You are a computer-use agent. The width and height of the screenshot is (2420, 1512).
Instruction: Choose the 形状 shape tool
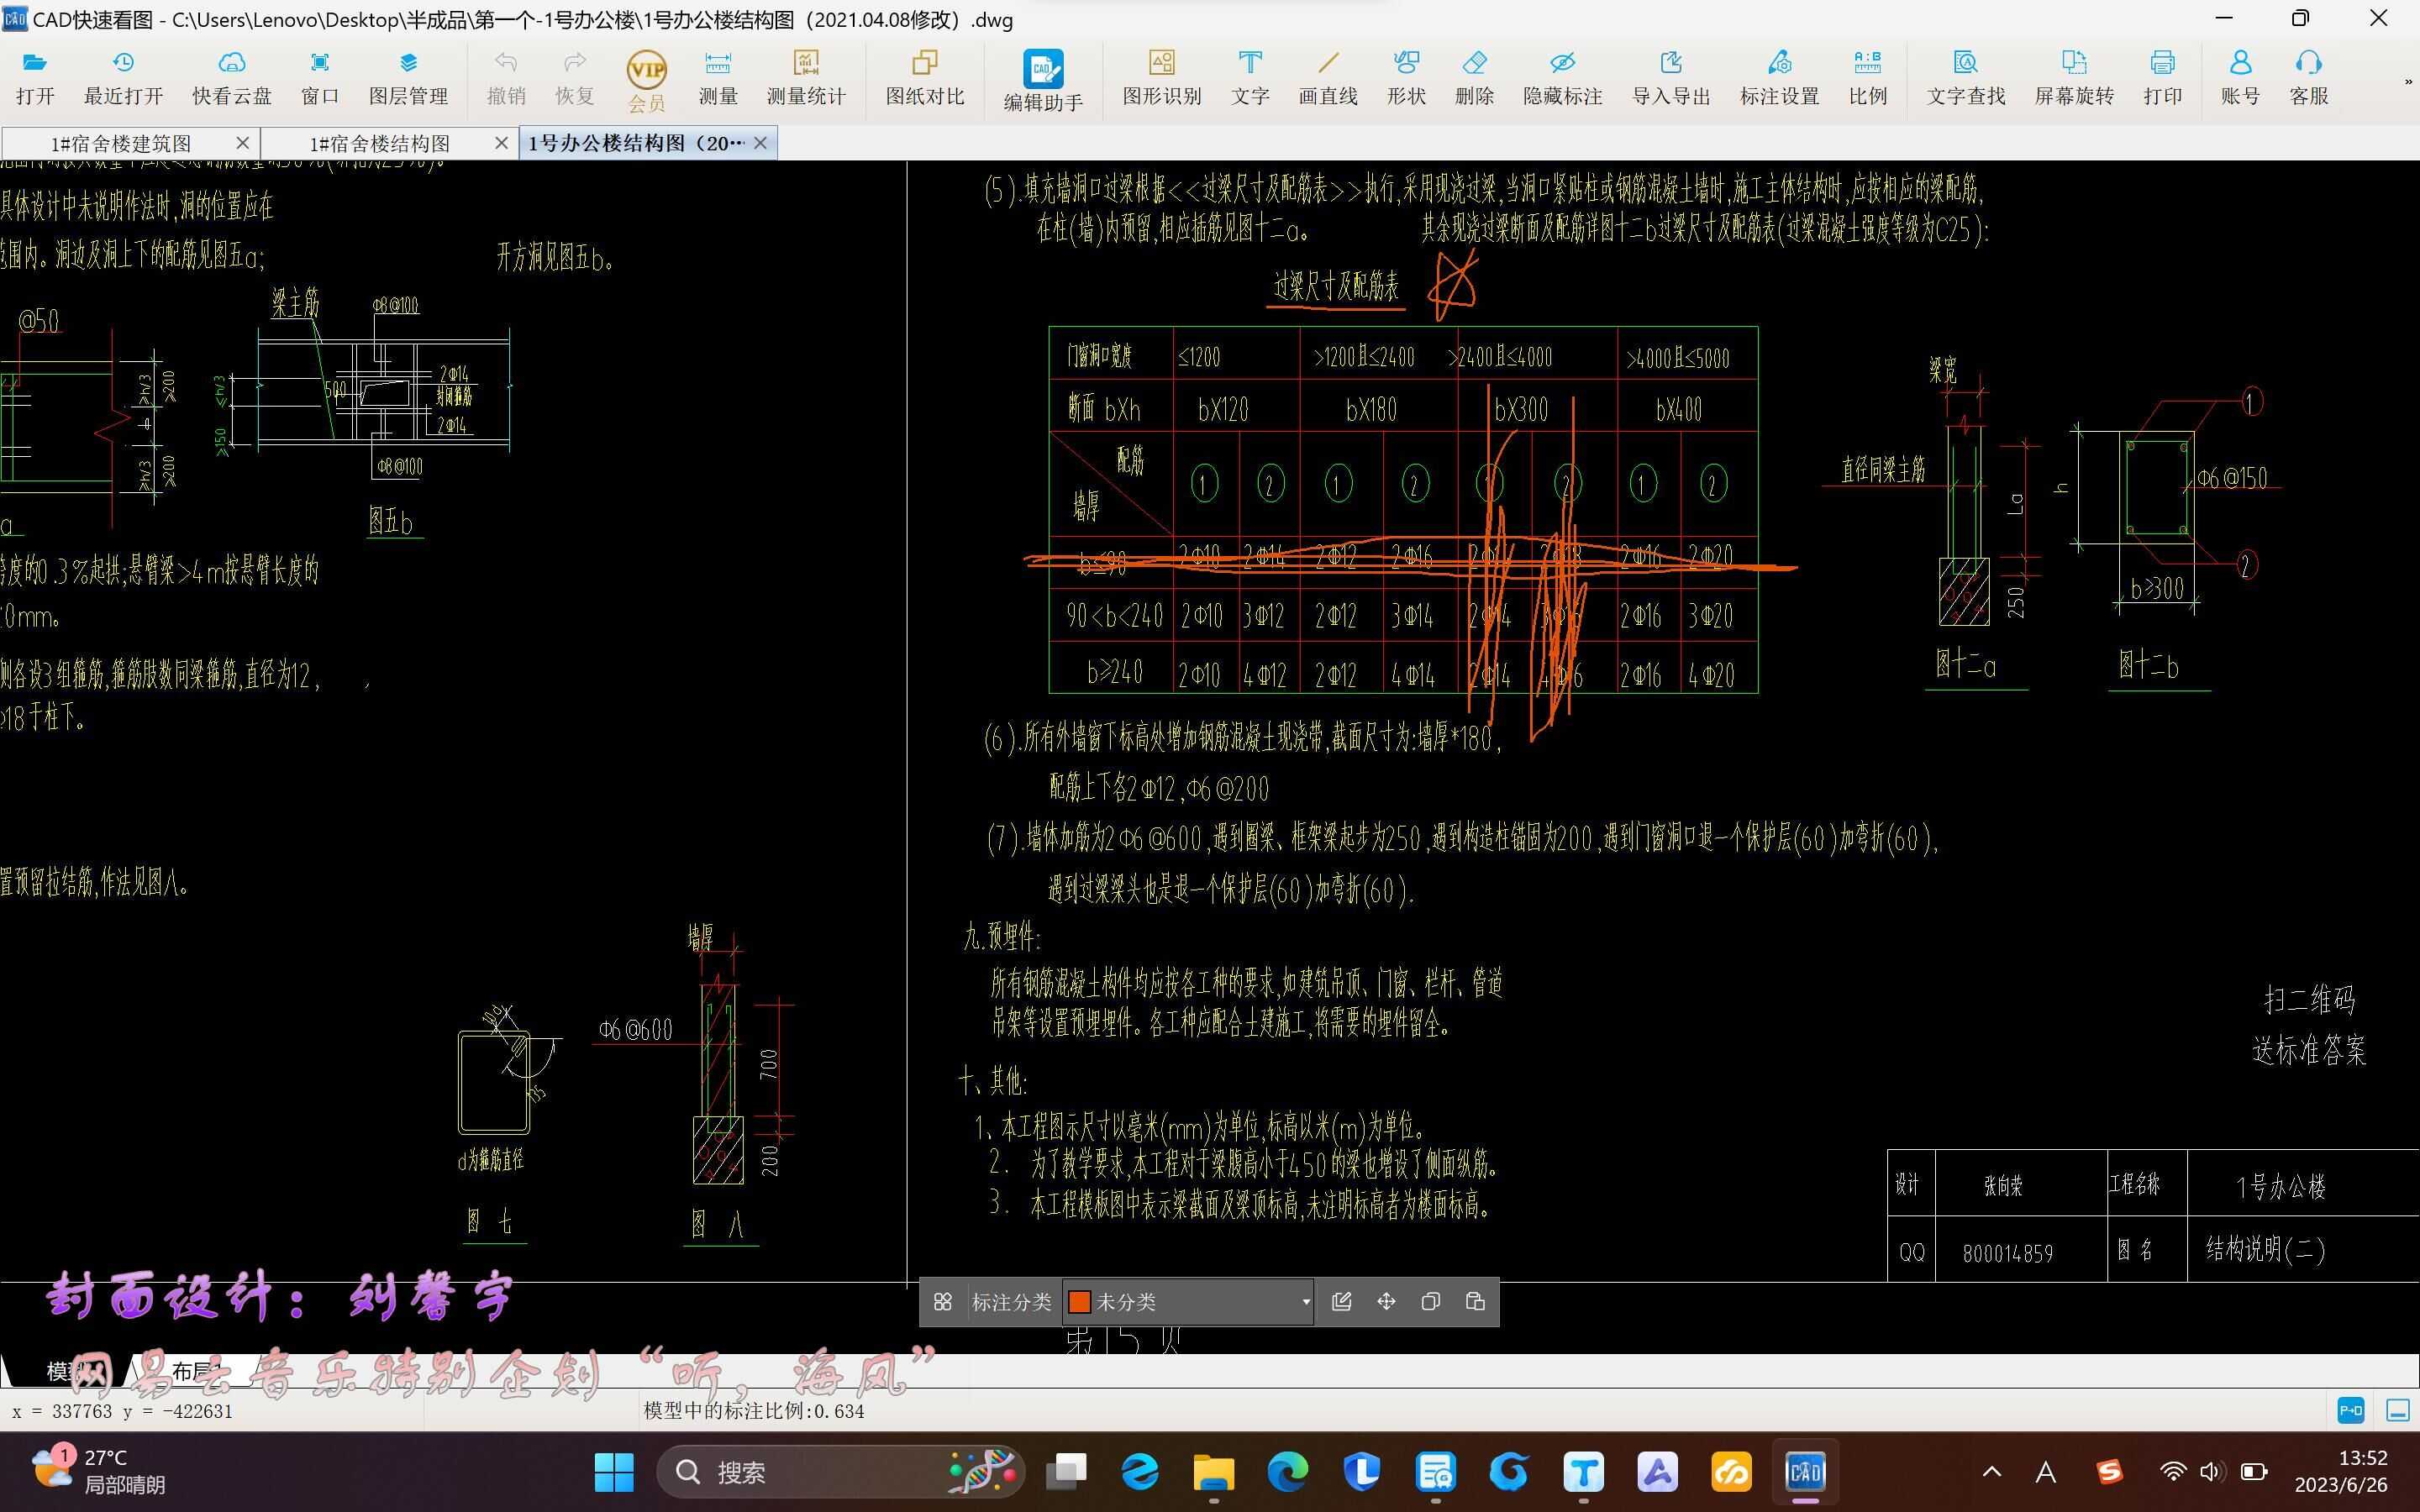pos(1406,78)
